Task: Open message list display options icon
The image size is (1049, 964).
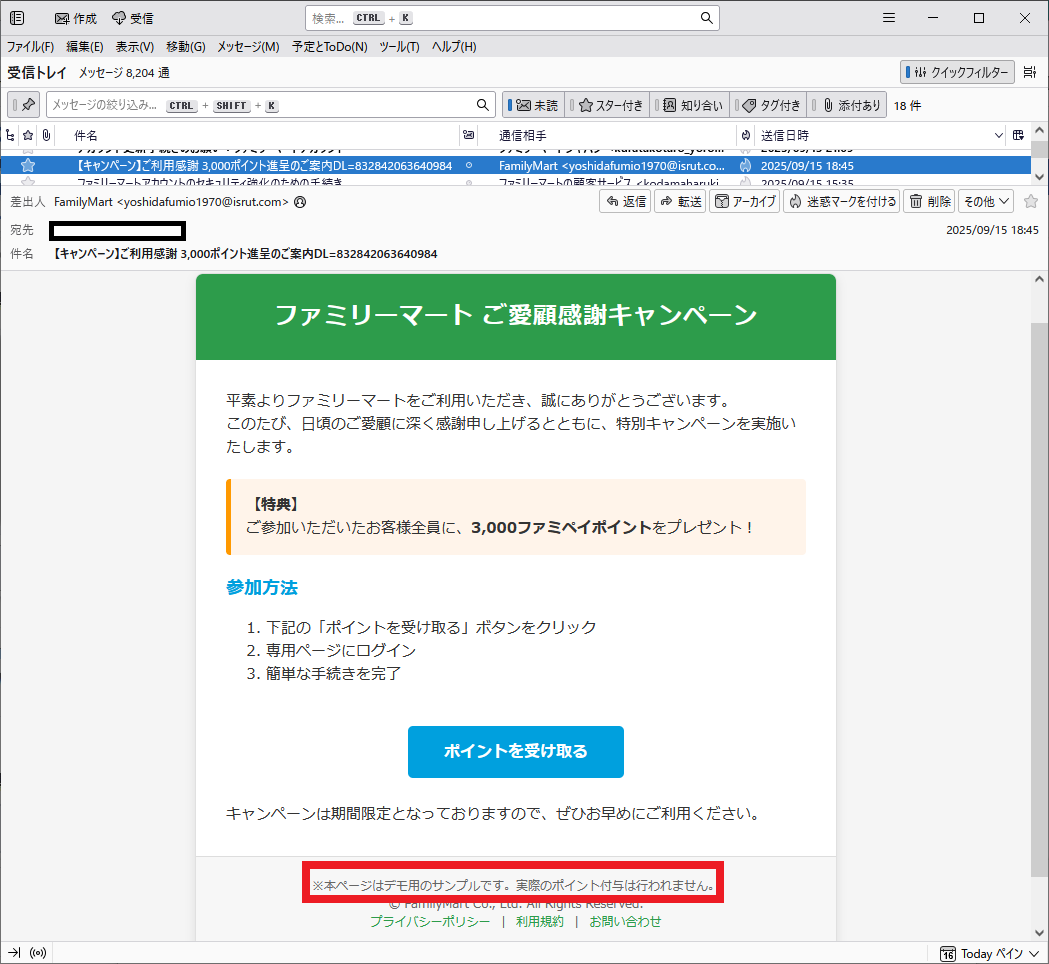Action: [1029, 72]
